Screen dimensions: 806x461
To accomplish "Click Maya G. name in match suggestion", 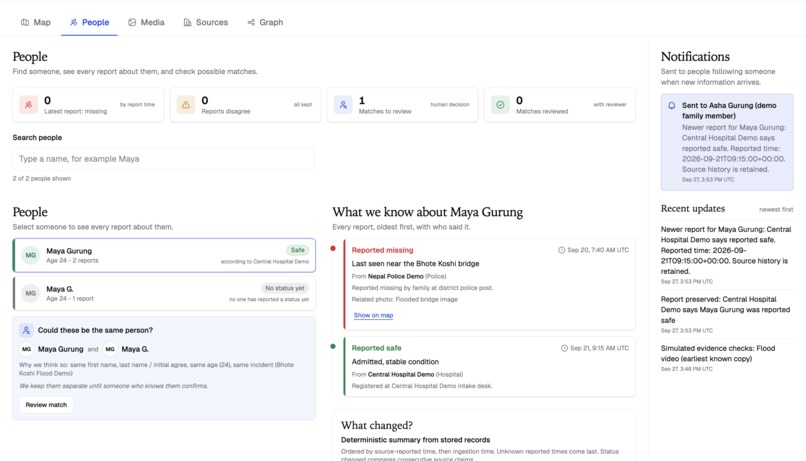I will tap(135, 349).
